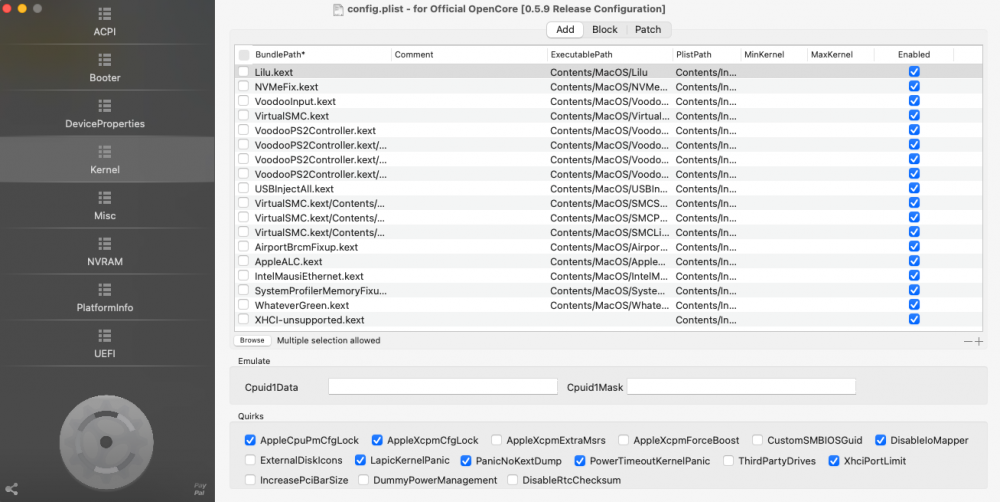Enable the IncreasePciBarSize quirk

tap(250, 480)
